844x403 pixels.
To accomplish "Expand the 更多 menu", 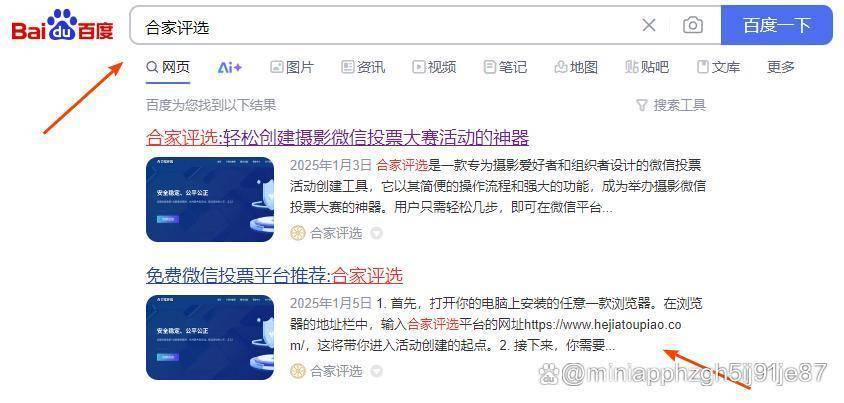I will [780, 67].
